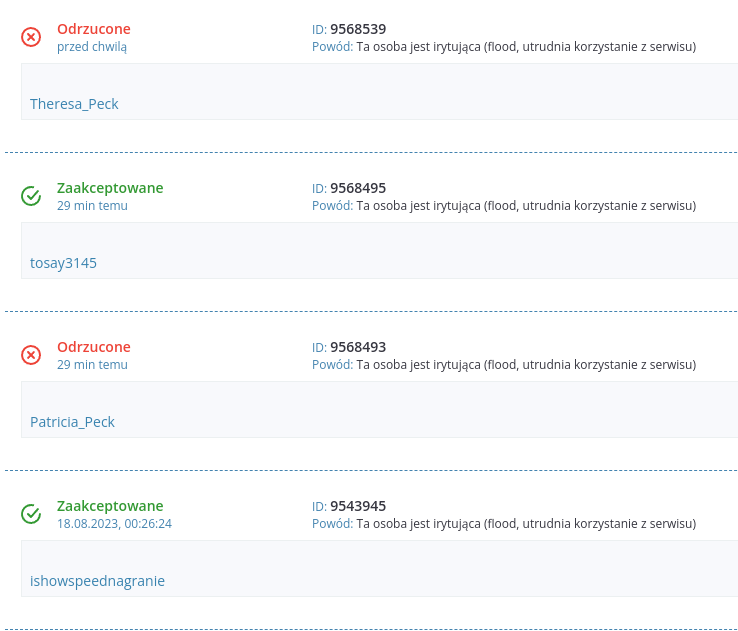Click the Zaakceptowane status above tosay3145

coord(110,188)
